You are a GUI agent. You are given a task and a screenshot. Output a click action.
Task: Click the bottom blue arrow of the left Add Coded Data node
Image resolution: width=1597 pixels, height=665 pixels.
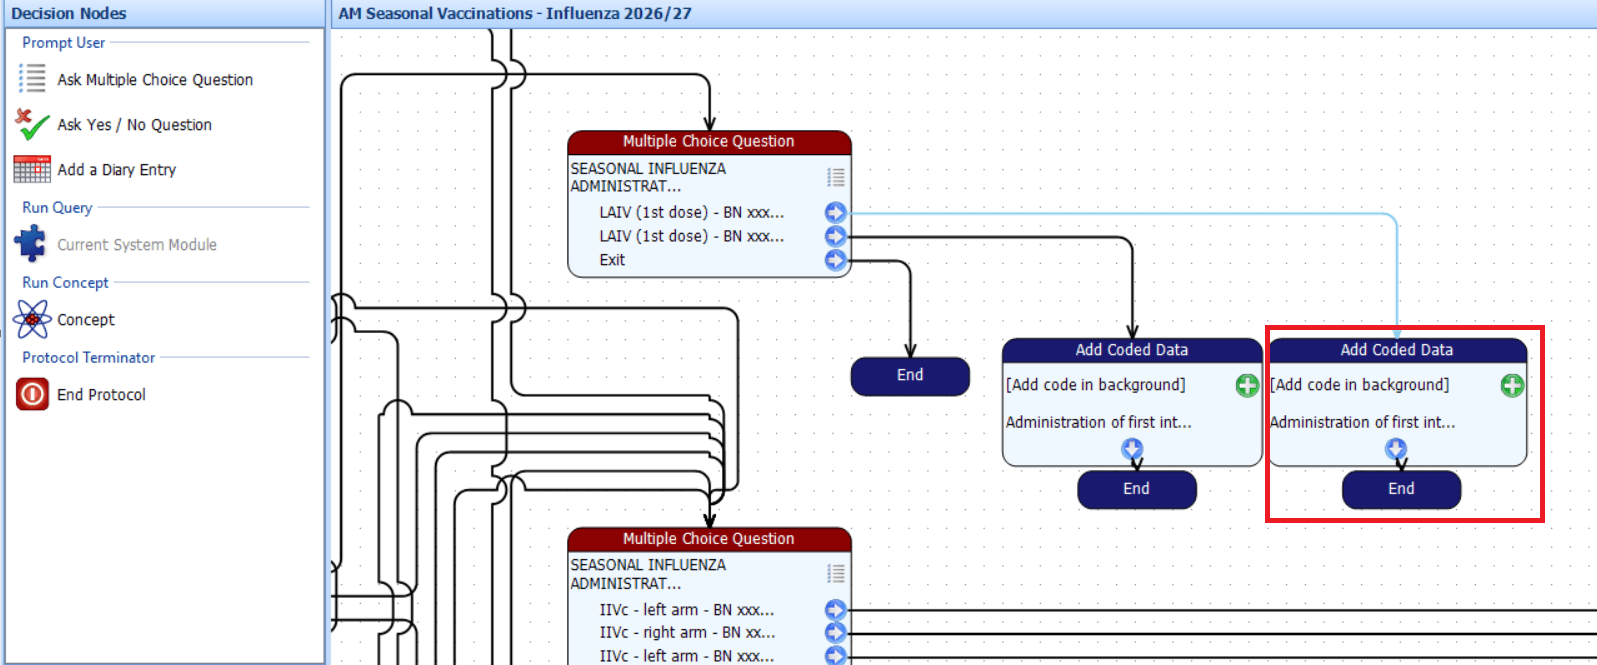(1132, 449)
